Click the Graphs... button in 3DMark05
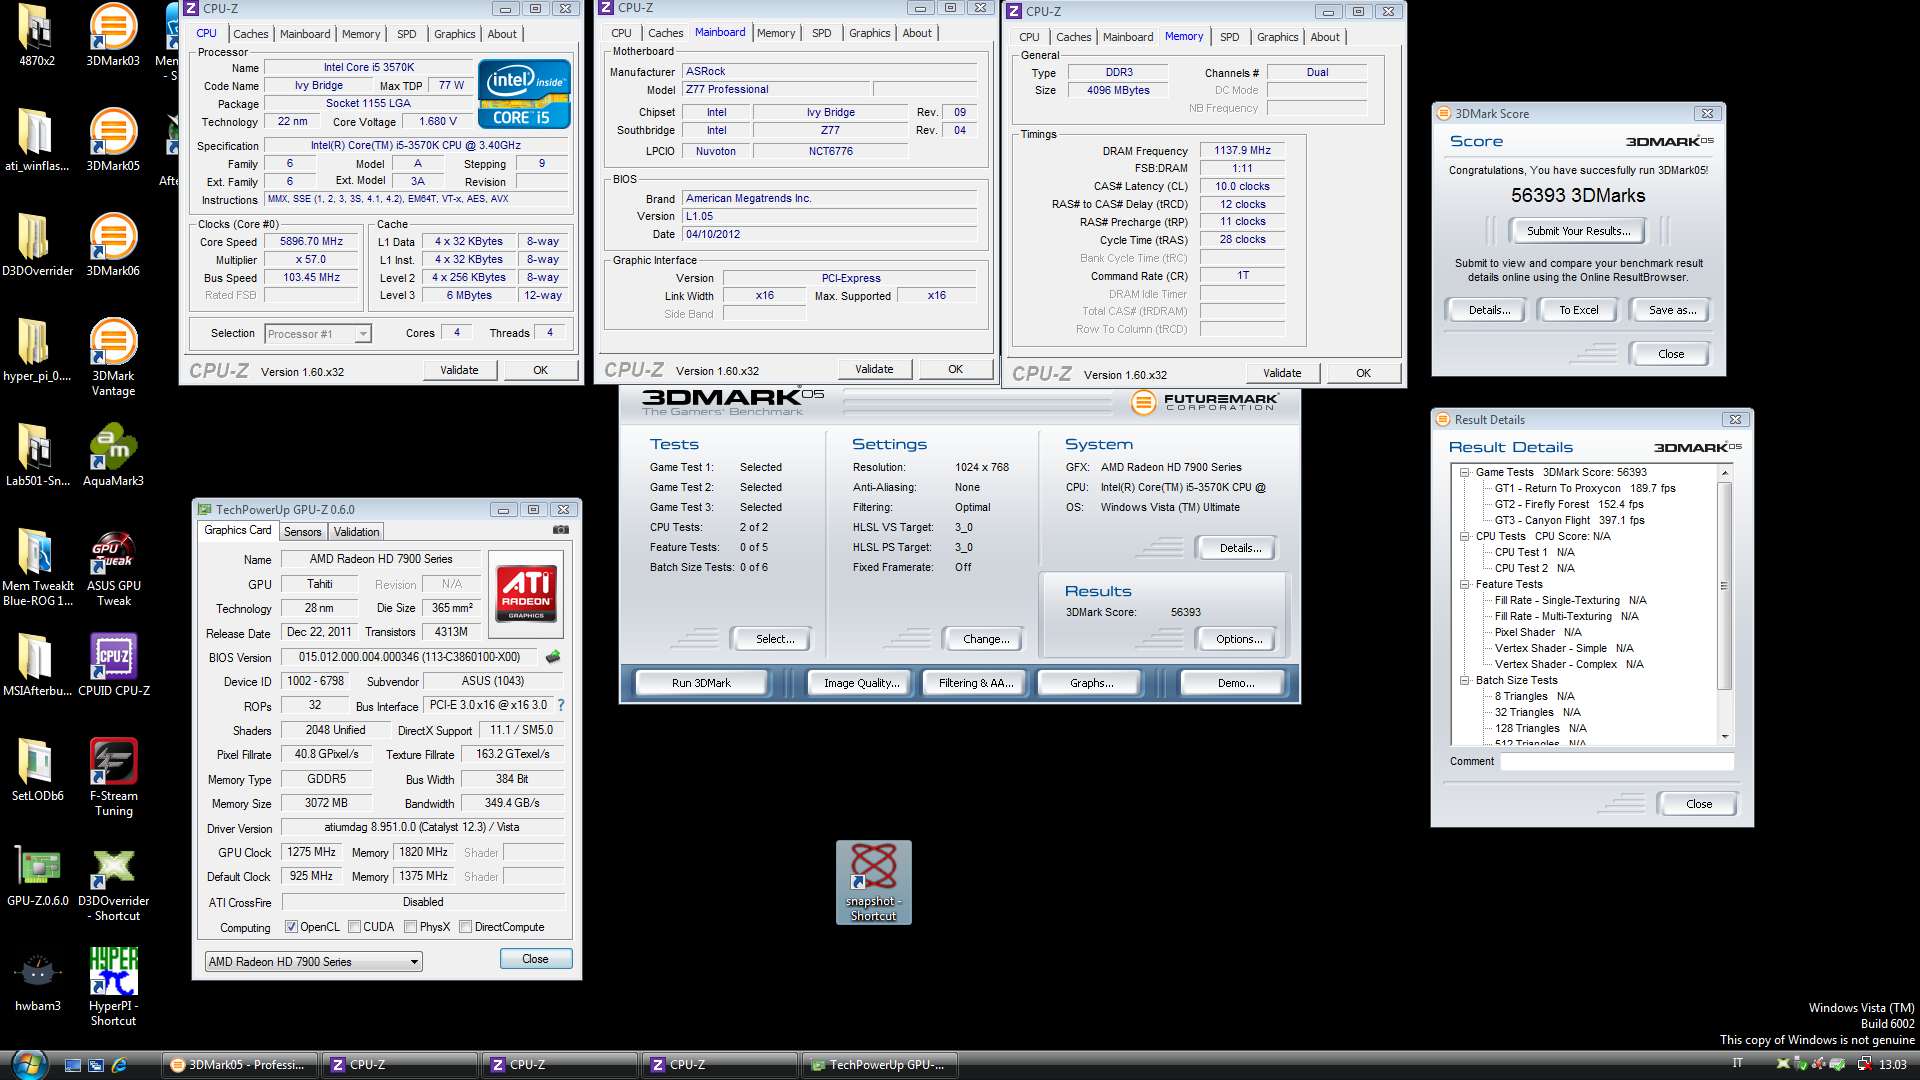 (x=1091, y=683)
